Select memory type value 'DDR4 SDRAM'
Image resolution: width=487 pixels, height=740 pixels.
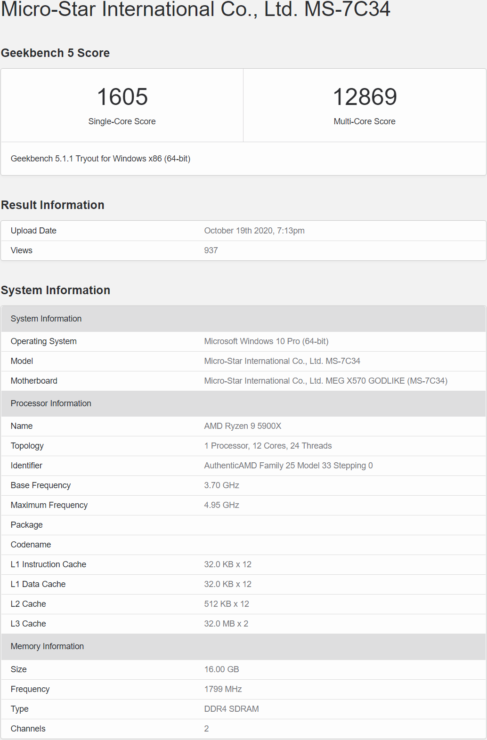(231, 709)
